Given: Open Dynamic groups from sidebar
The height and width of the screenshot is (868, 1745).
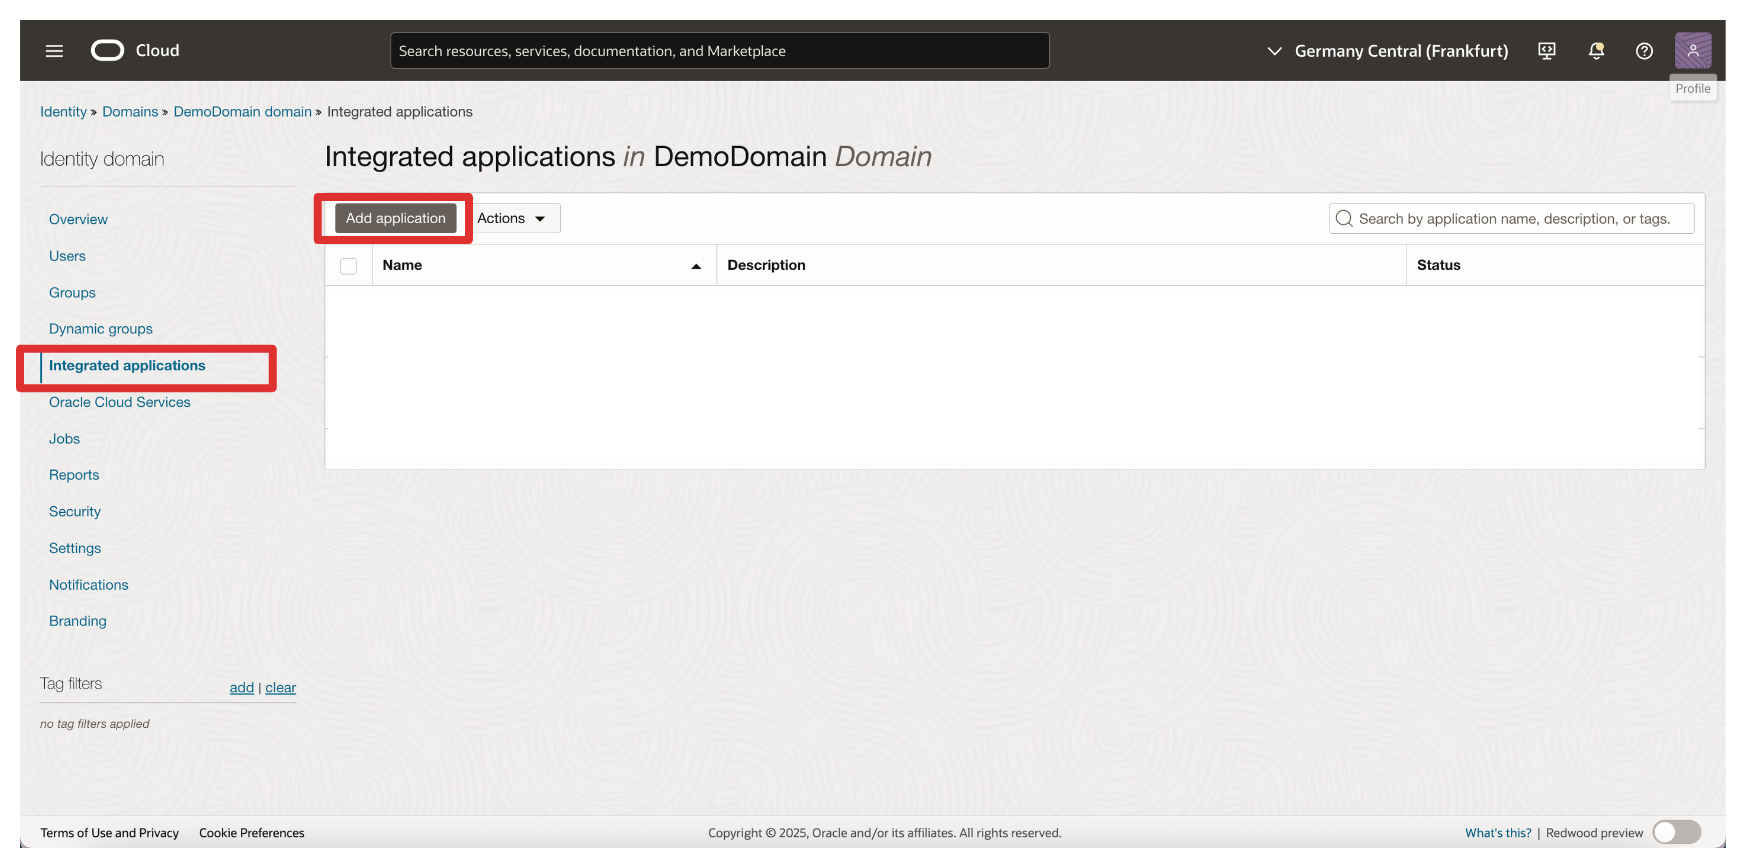Looking at the screenshot, I should click(x=101, y=329).
